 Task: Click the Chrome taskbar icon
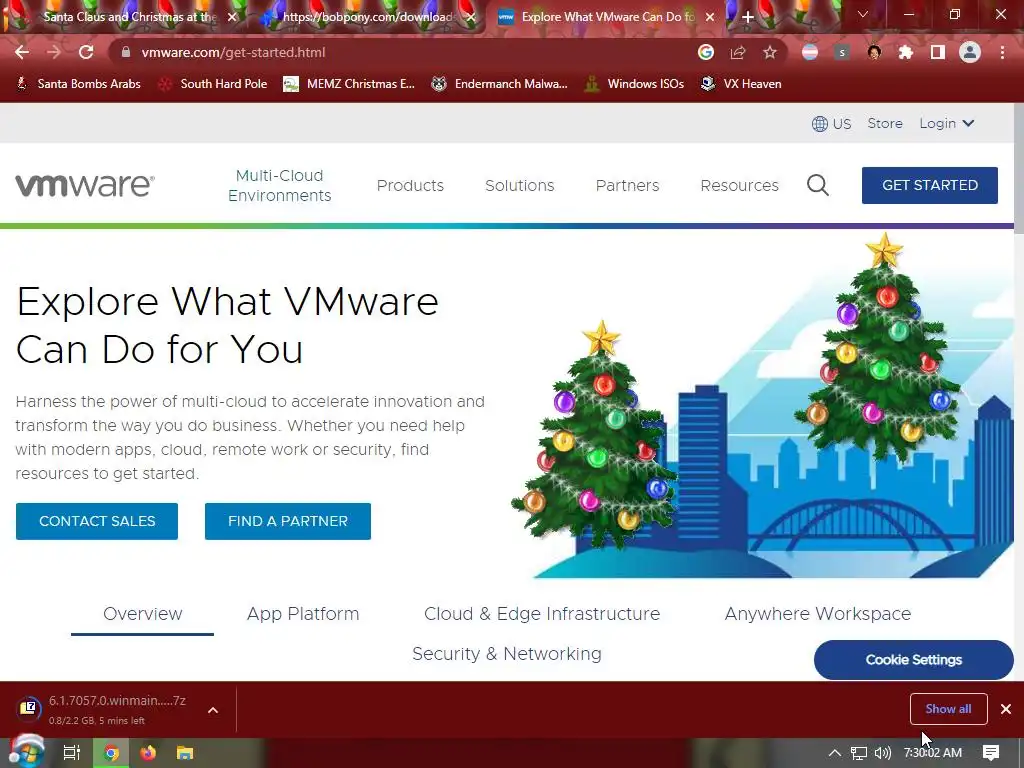111,753
